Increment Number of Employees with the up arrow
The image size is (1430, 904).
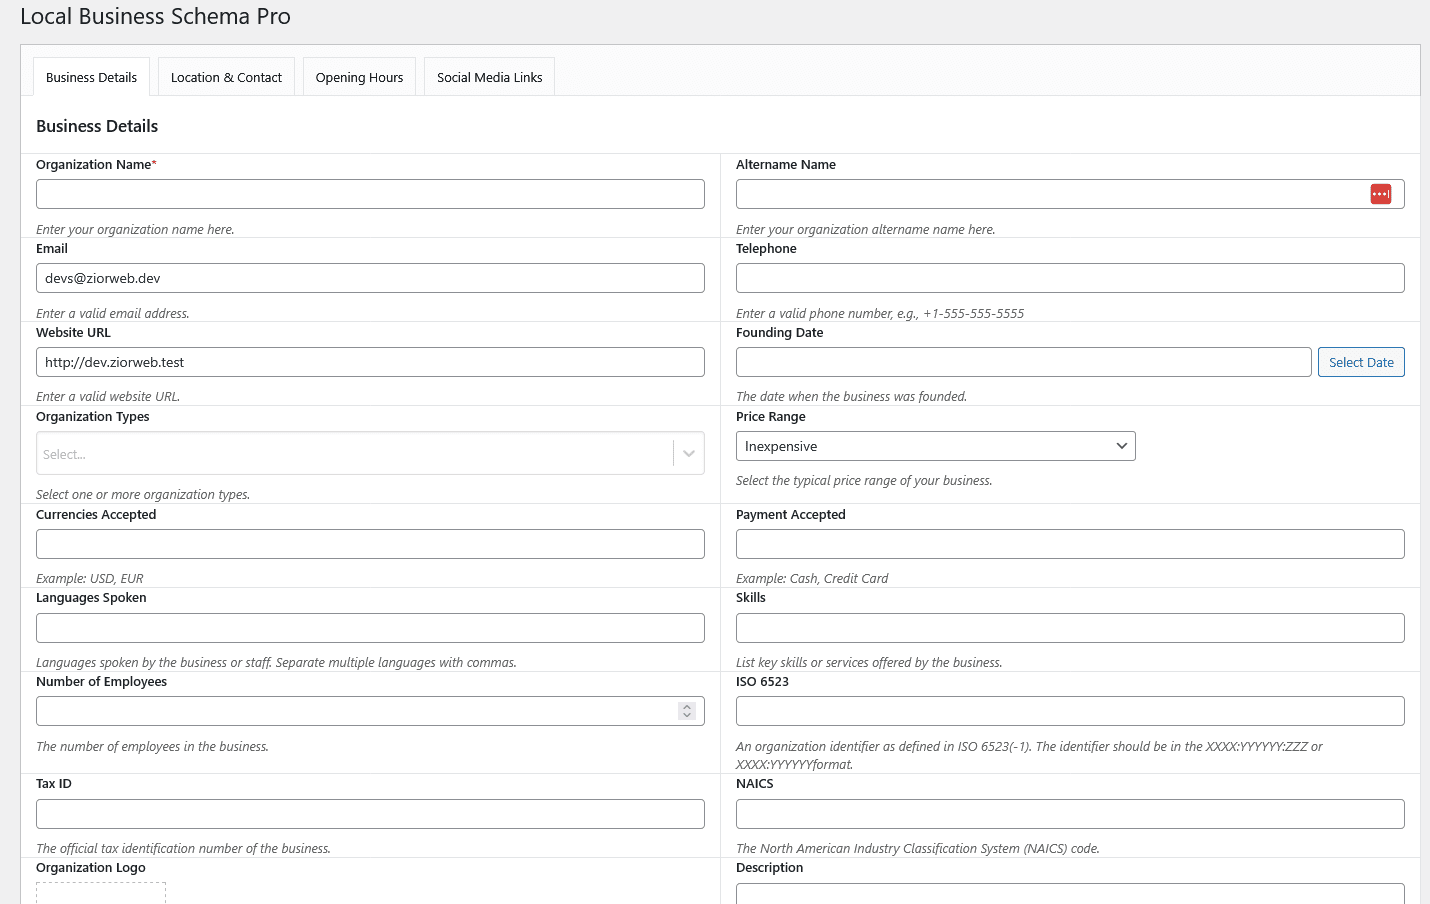[x=686, y=707]
